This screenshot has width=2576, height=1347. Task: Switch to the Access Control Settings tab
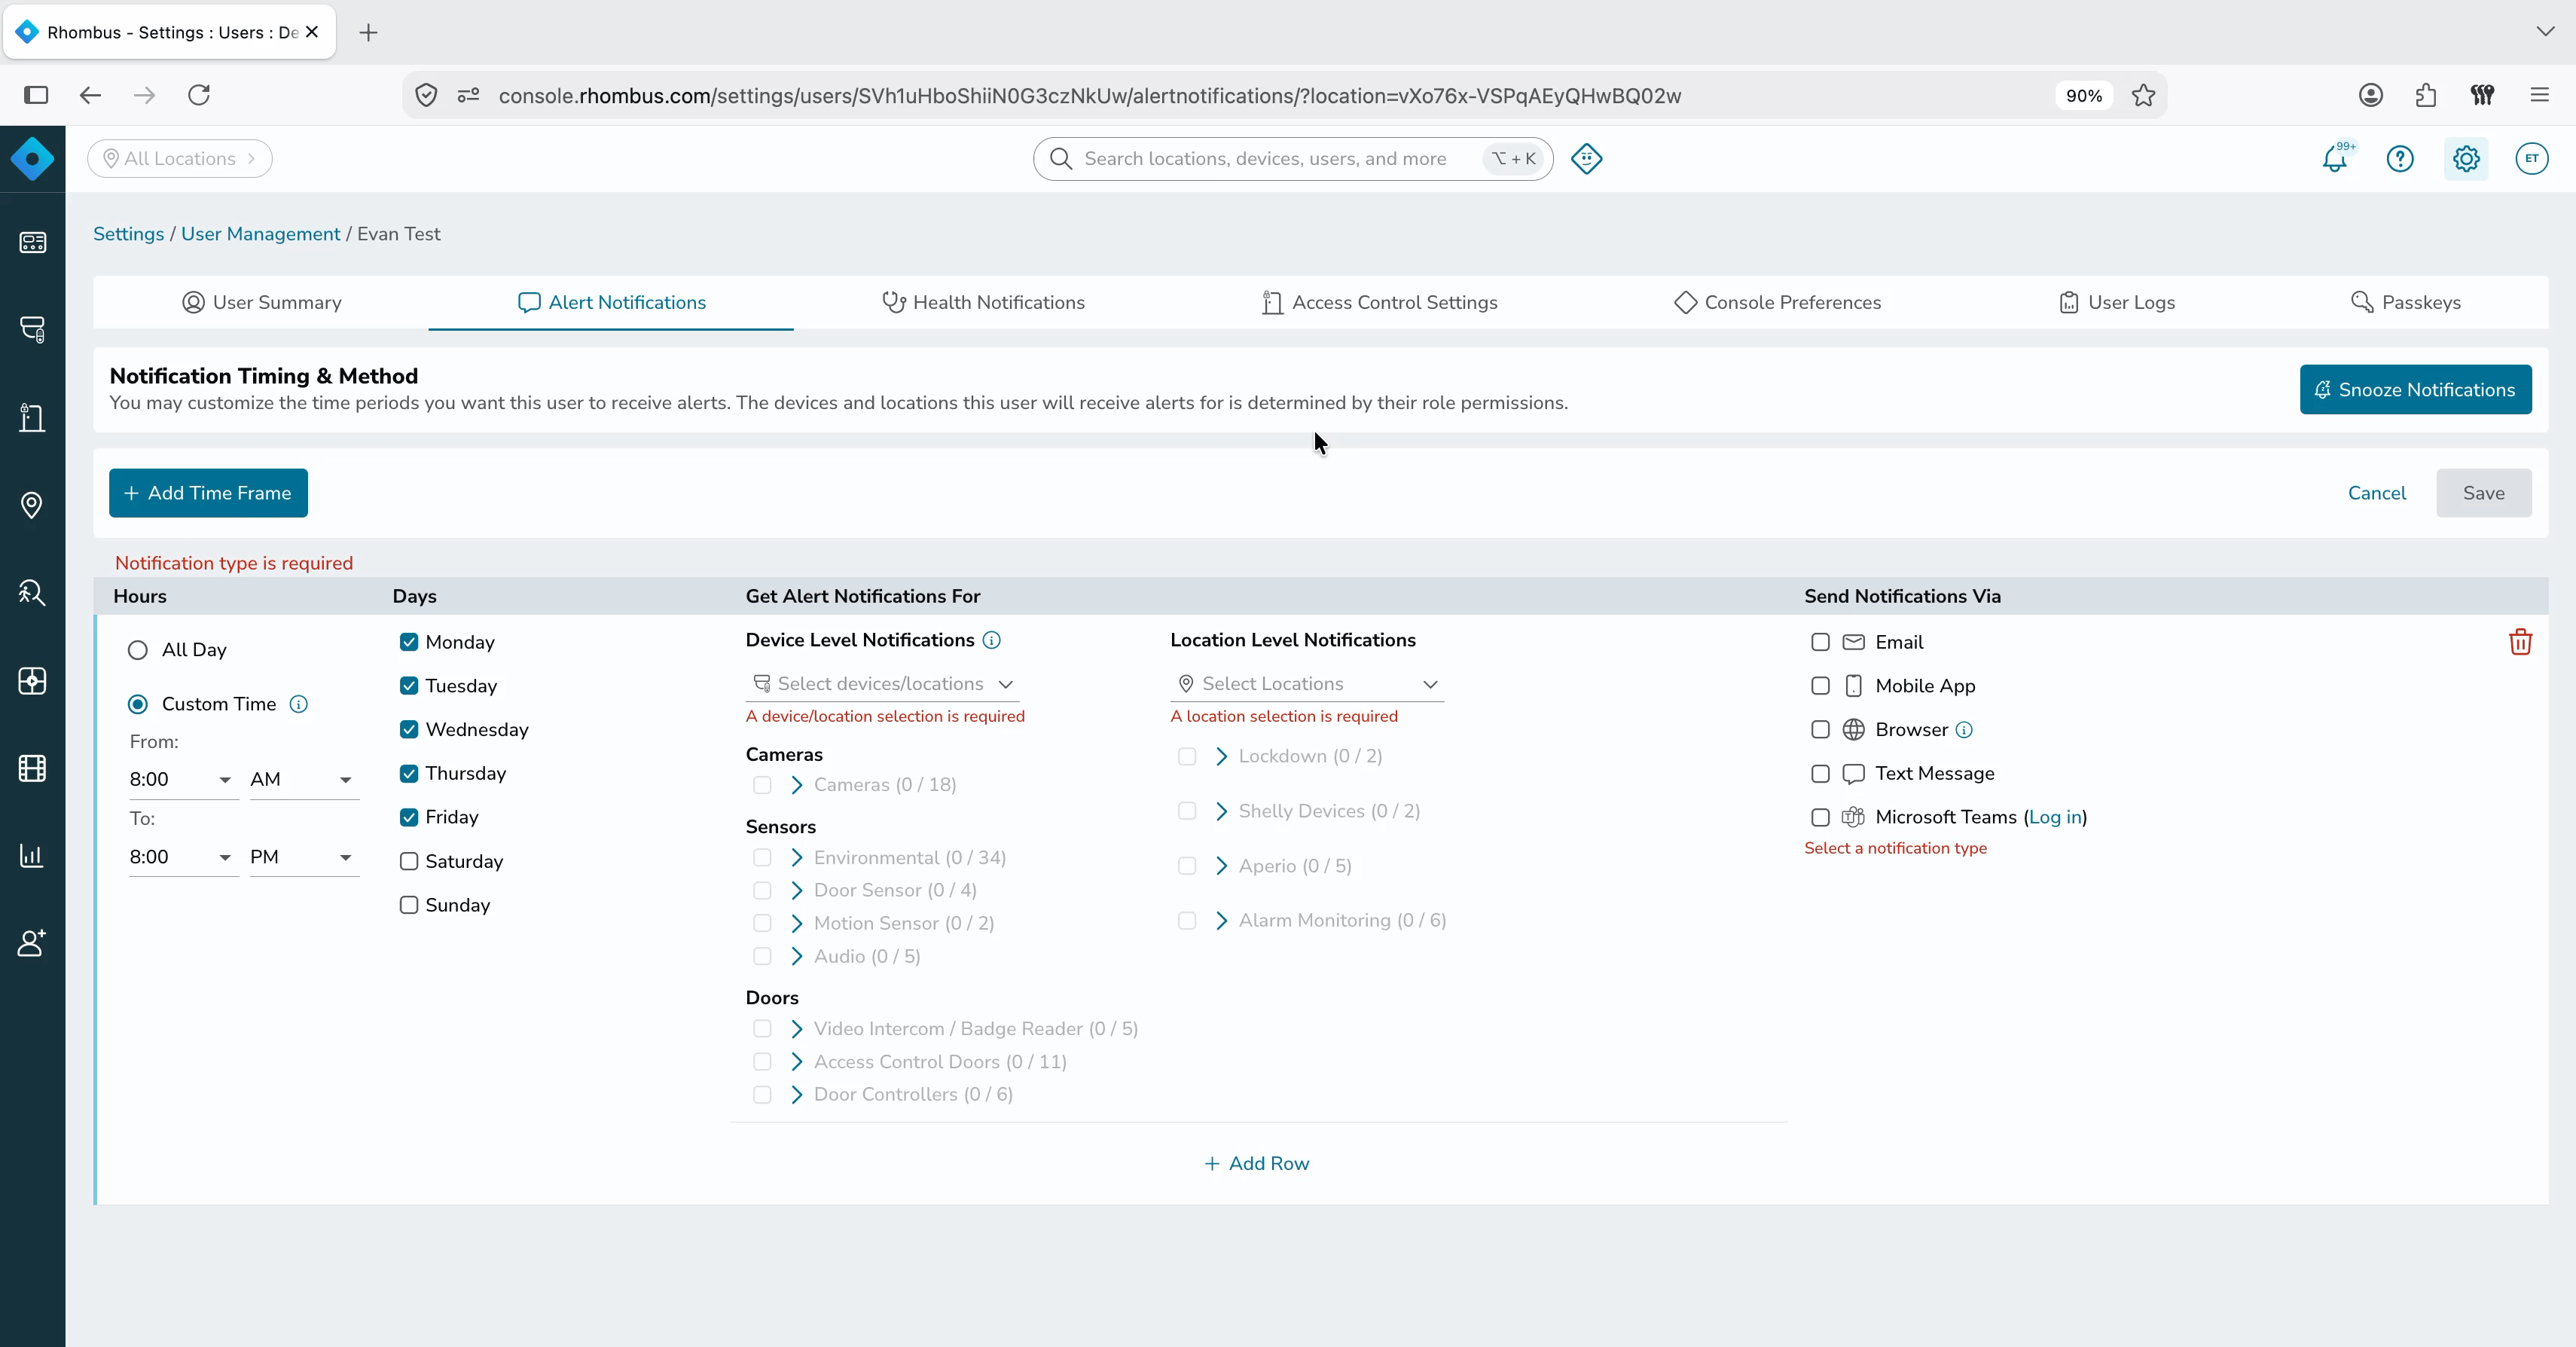[1379, 303]
